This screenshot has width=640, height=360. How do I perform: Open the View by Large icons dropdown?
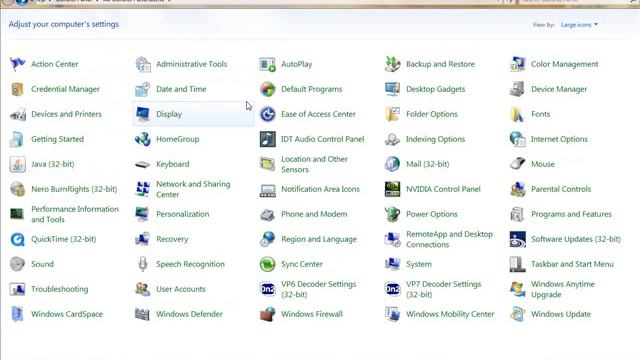(579, 25)
